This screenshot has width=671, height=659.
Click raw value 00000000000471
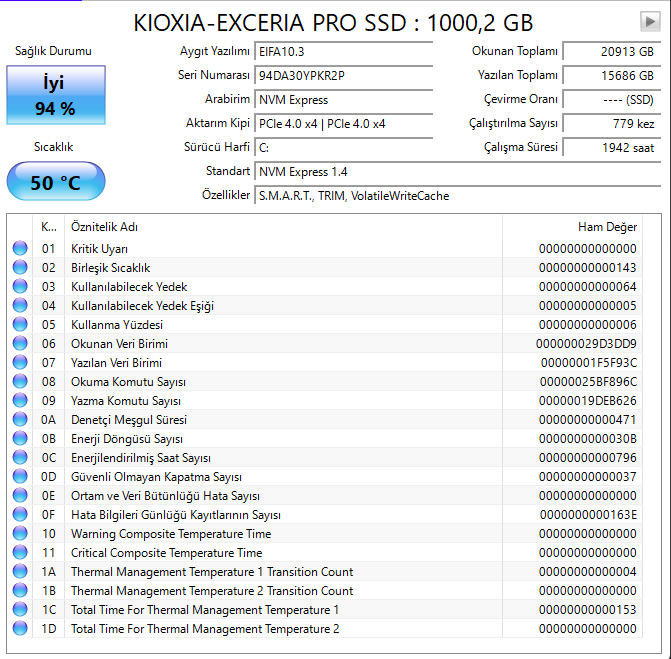(x=588, y=420)
